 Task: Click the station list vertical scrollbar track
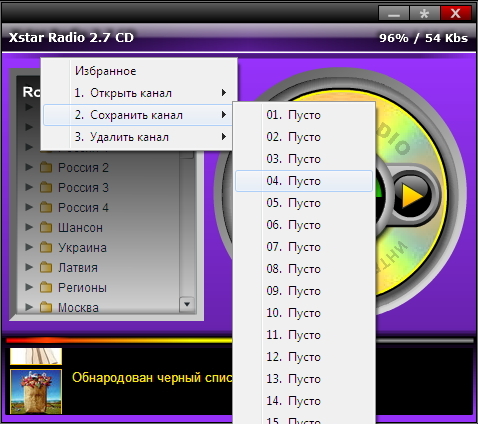[187, 227]
